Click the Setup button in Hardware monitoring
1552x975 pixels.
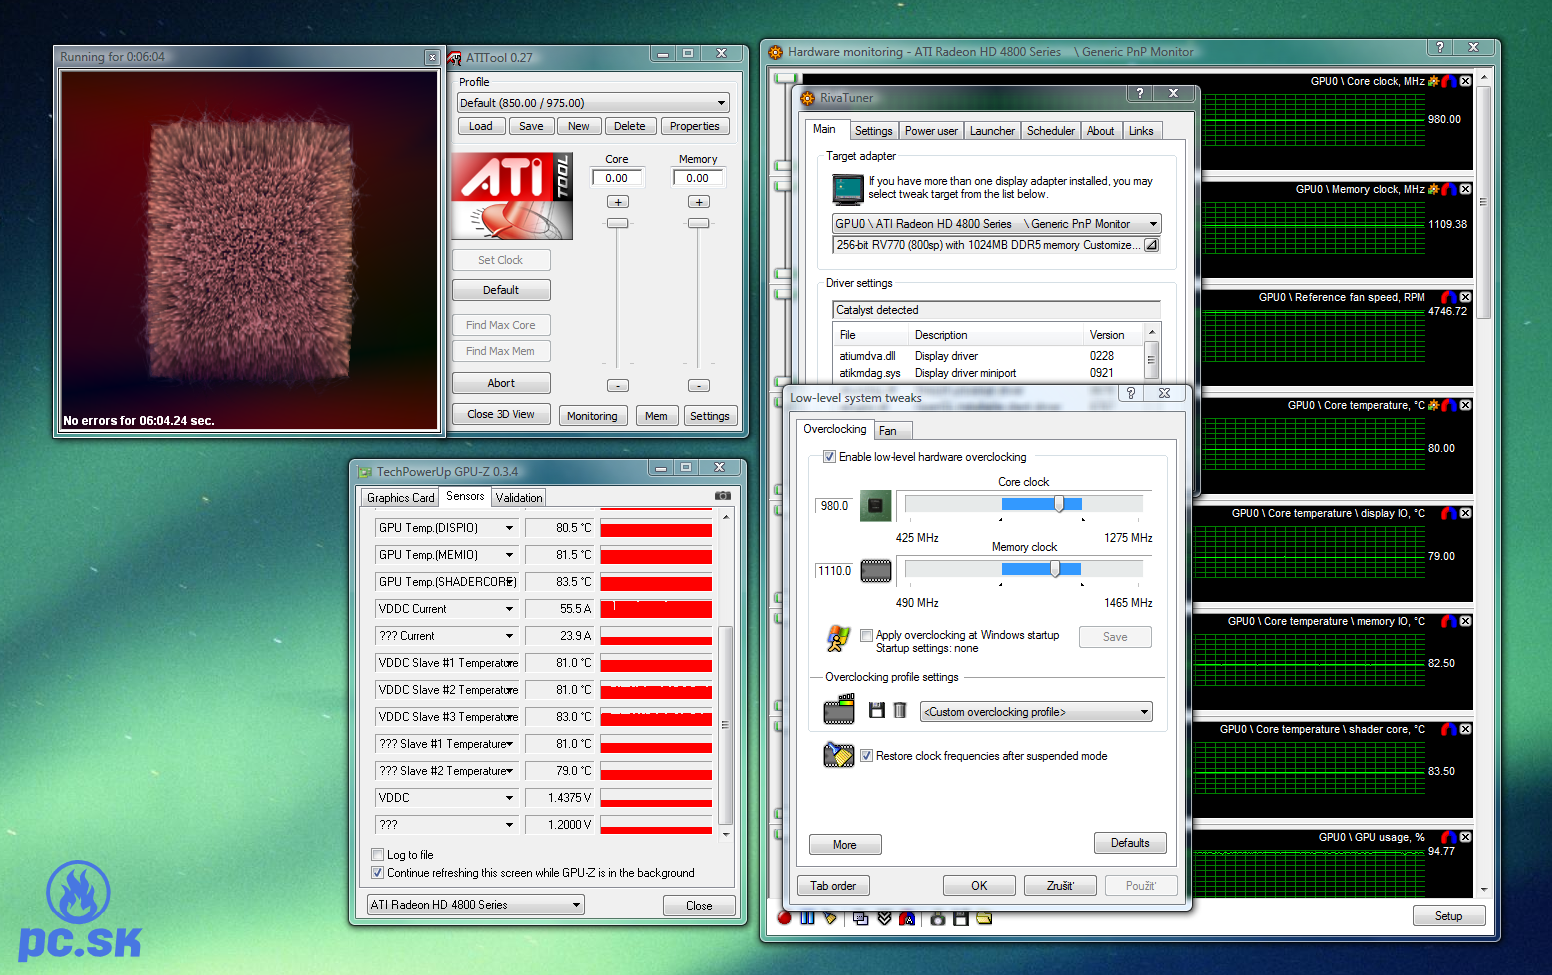click(x=1448, y=916)
